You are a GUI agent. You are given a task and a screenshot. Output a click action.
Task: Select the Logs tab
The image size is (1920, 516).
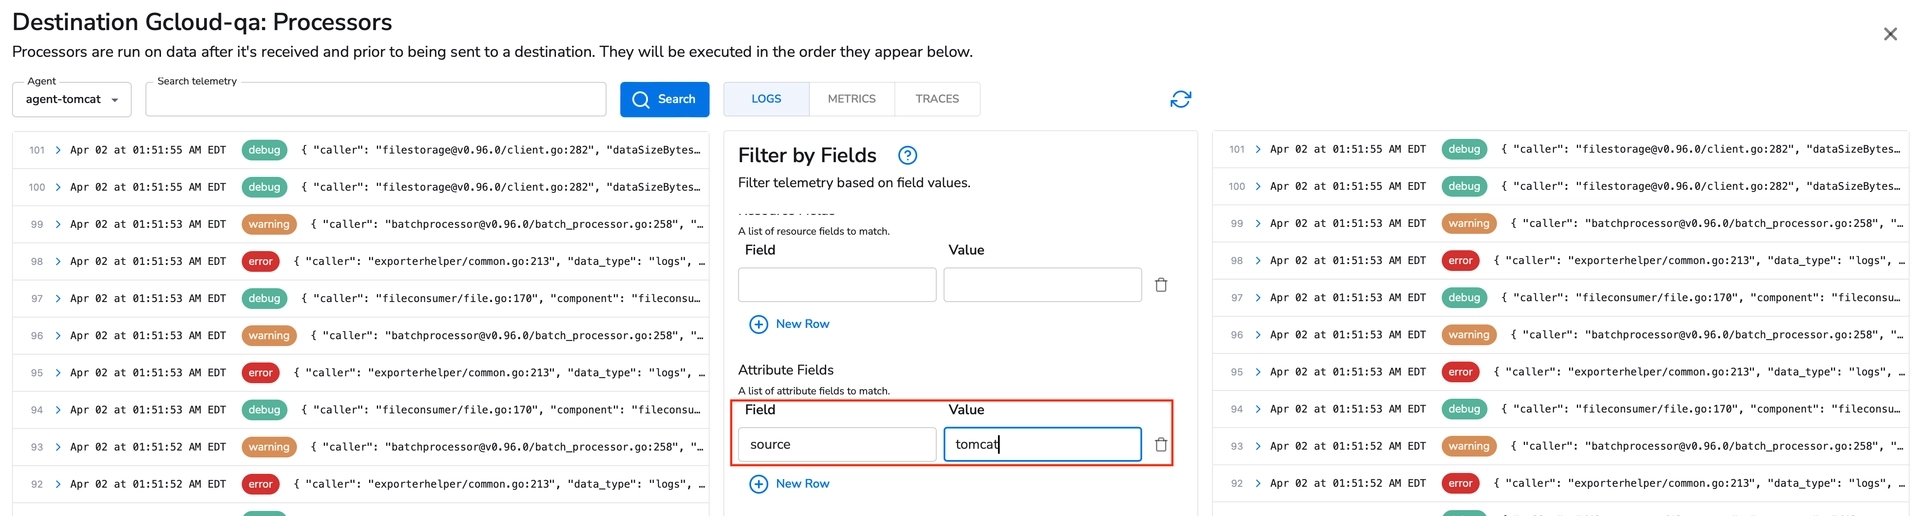point(766,99)
